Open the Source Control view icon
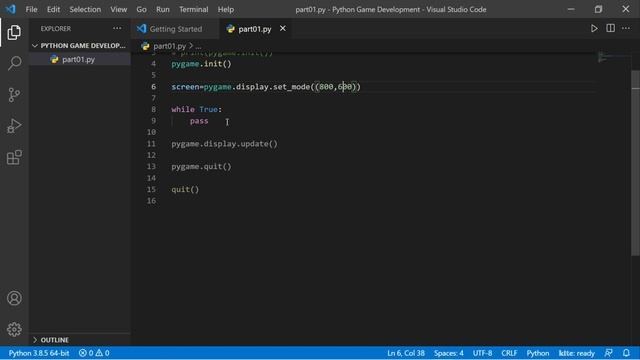This screenshot has width=640, height=360. (x=14, y=95)
